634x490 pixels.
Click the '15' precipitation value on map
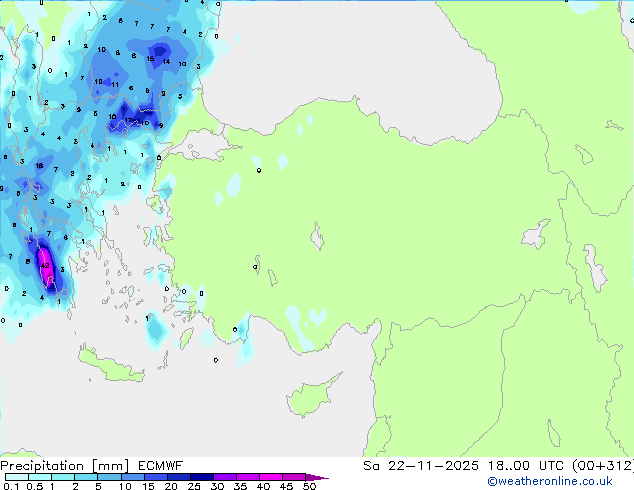(150, 59)
